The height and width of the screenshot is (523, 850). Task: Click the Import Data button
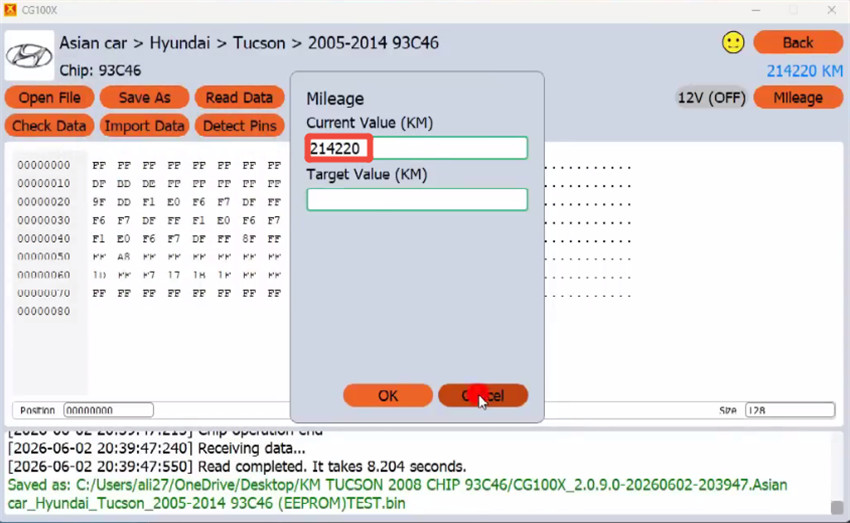pyautogui.click(x=144, y=126)
